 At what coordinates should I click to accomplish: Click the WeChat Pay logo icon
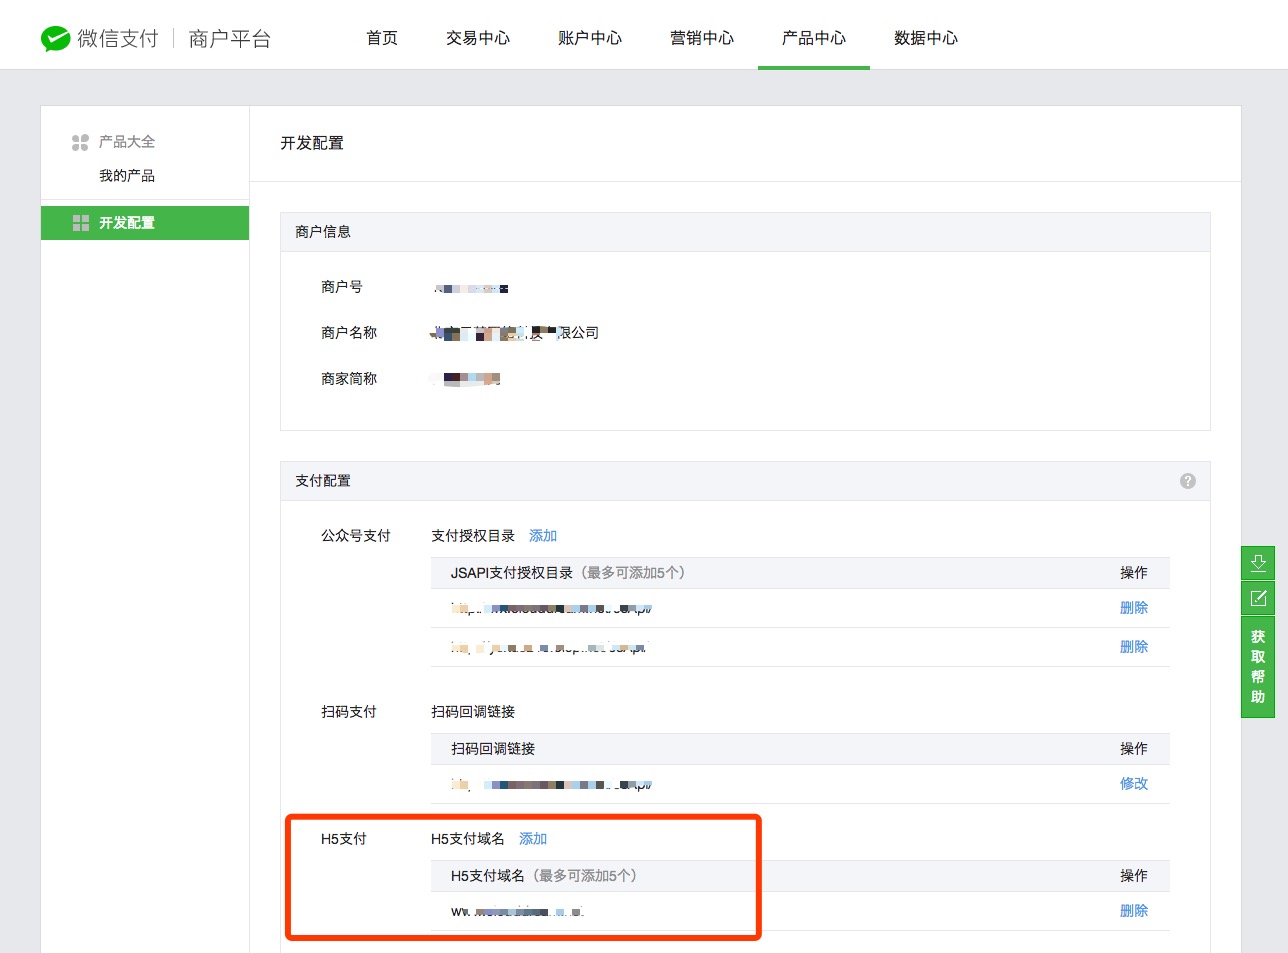coord(55,39)
